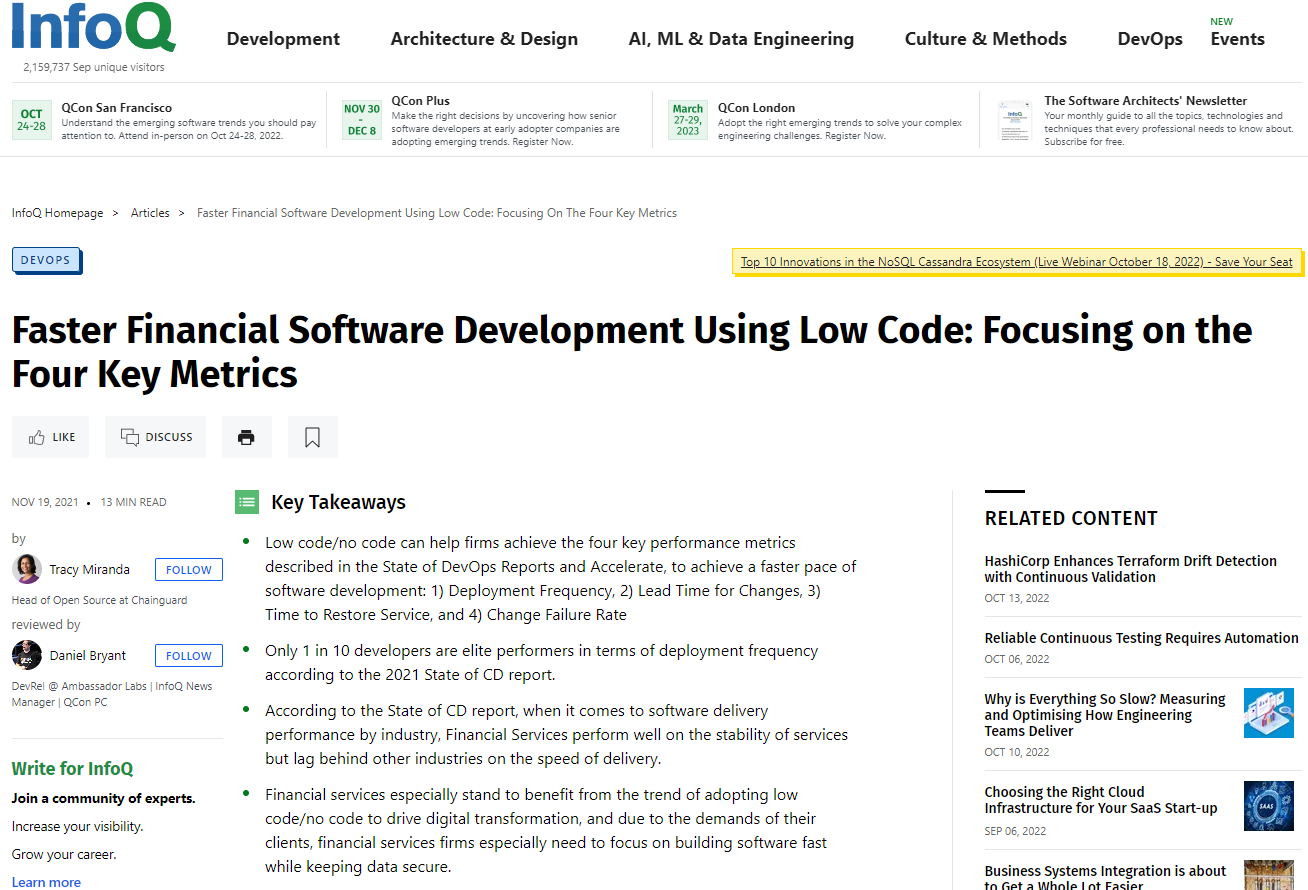
Task: Click the DEVOPS topic tag
Action: point(46,260)
